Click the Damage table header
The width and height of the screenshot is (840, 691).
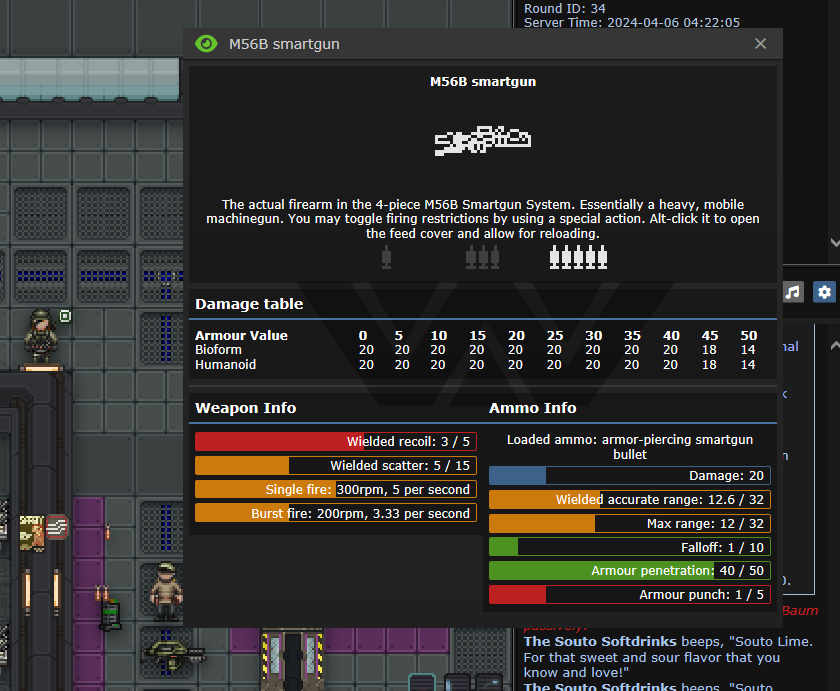tap(249, 304)
